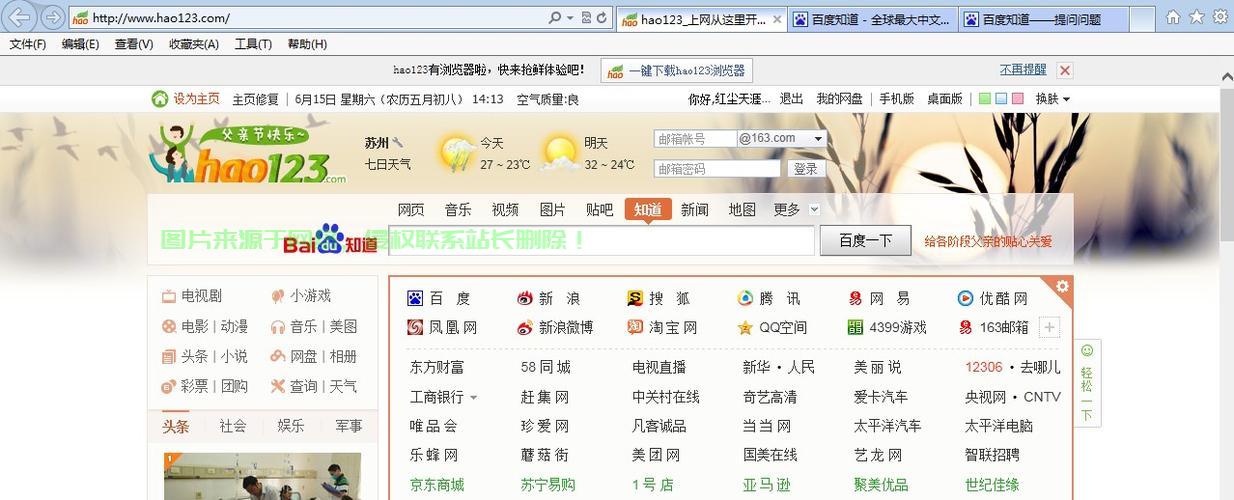Screen dimensions: 1234x500
Task: Click the 一键下载hao123浏览器 button
Action: (x=677, y=70)
